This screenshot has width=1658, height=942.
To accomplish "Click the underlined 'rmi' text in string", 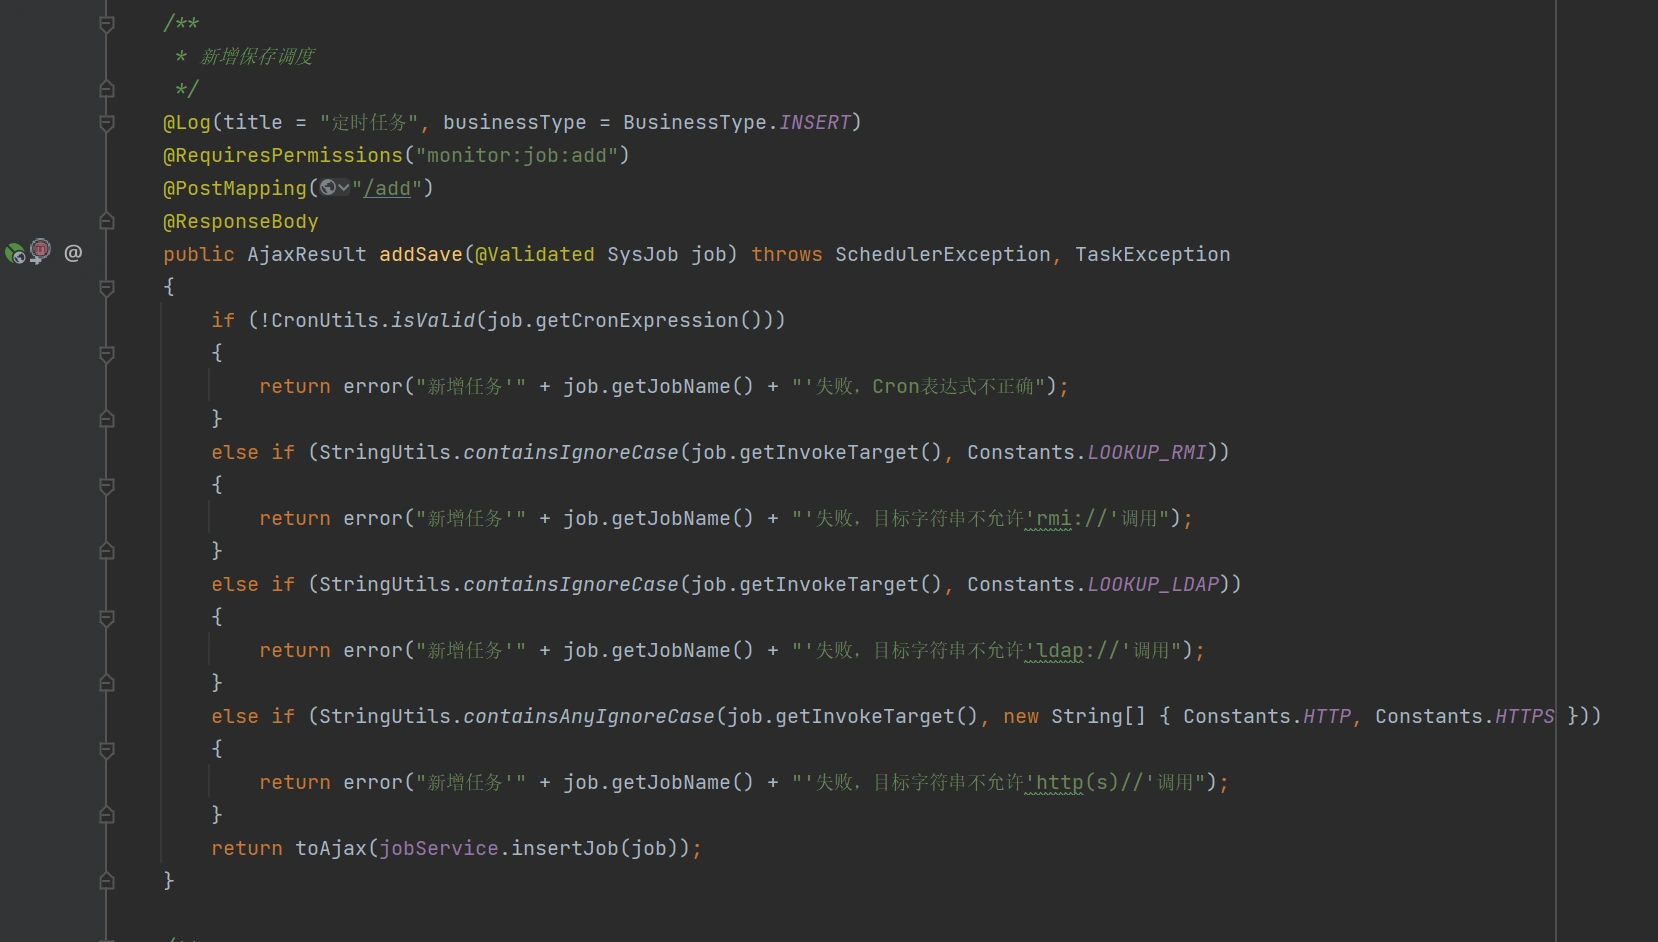I will pos(1053,519).
